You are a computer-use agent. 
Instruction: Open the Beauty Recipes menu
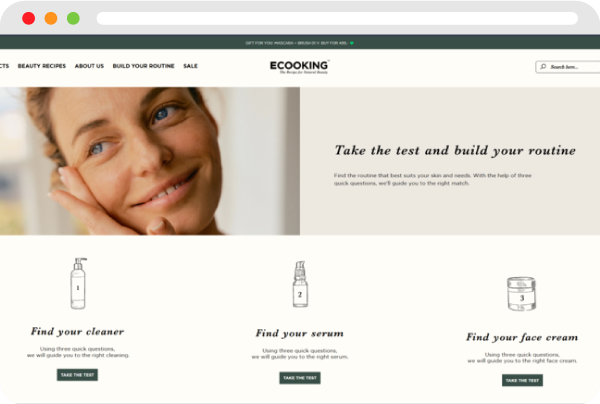[42, 66]
